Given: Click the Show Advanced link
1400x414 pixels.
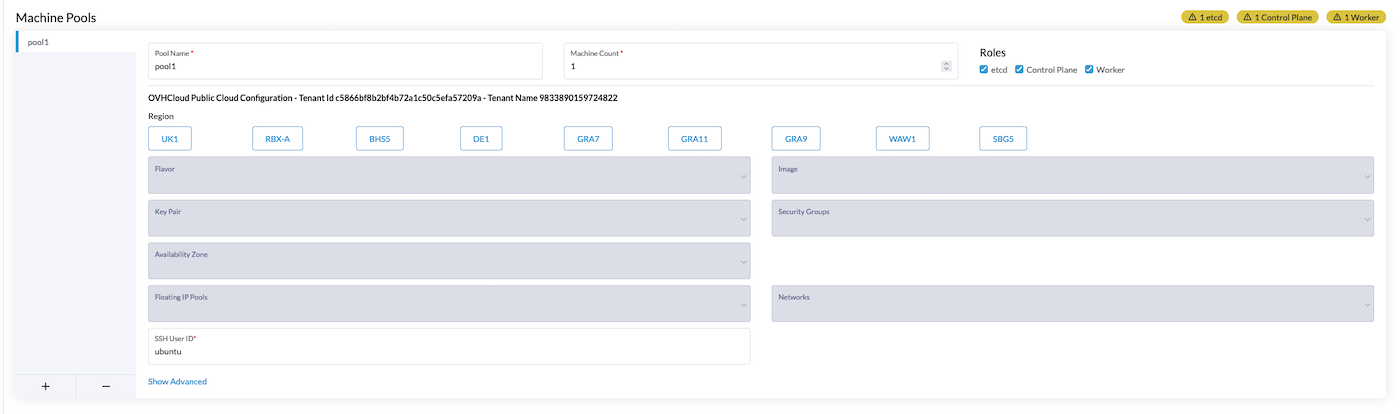Looking at the screenshot, I should coord(177,382).
